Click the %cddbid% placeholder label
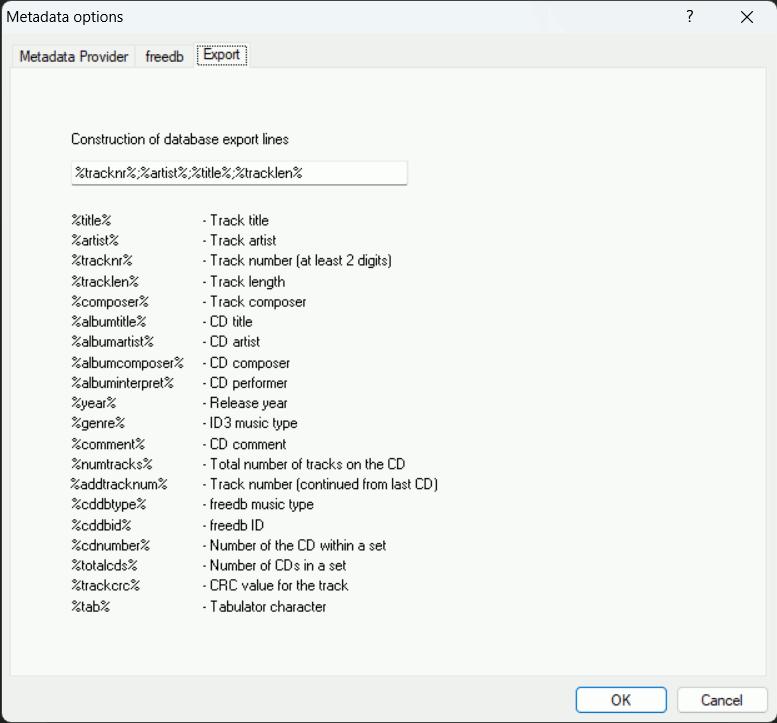This screenshot has height=723, width=777. click(x=101, y=525)
